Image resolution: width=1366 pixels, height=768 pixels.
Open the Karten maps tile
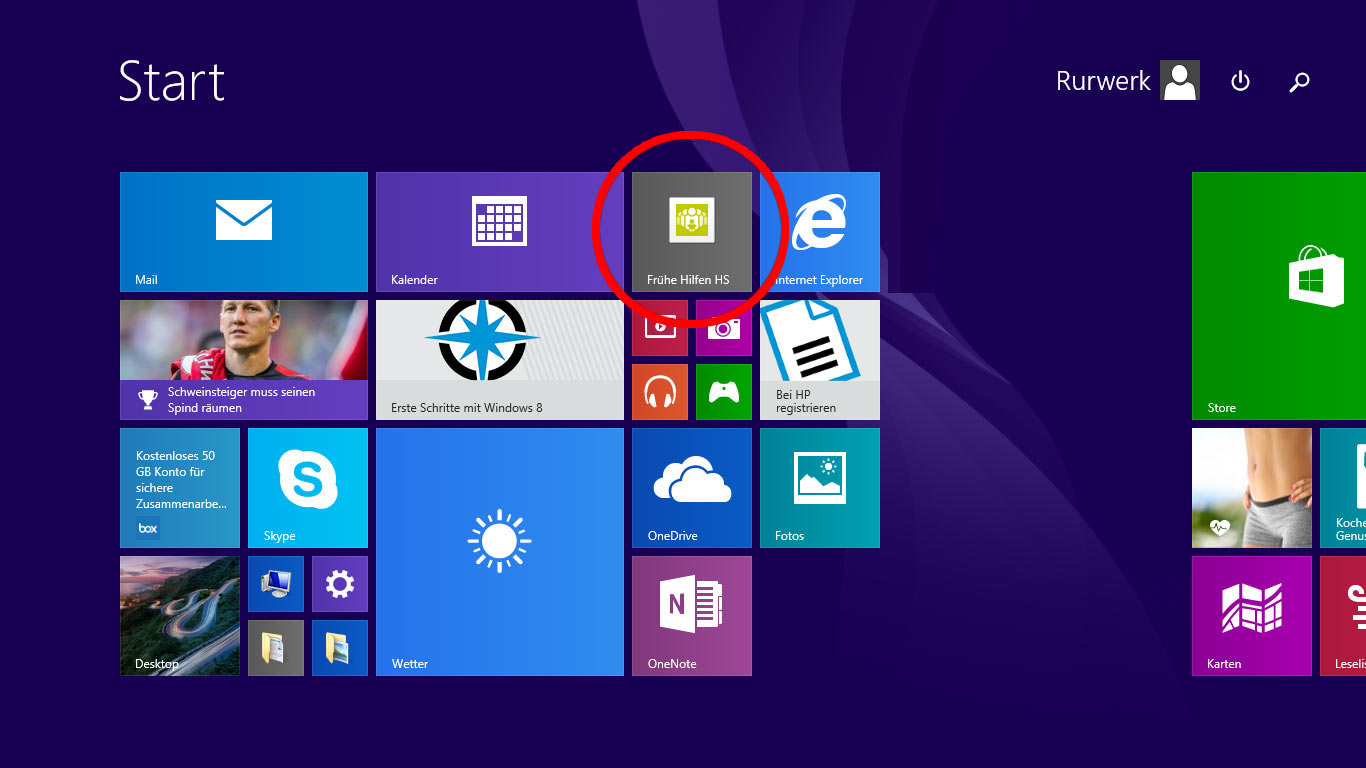pyautogui.click(x=1252, y=616)
